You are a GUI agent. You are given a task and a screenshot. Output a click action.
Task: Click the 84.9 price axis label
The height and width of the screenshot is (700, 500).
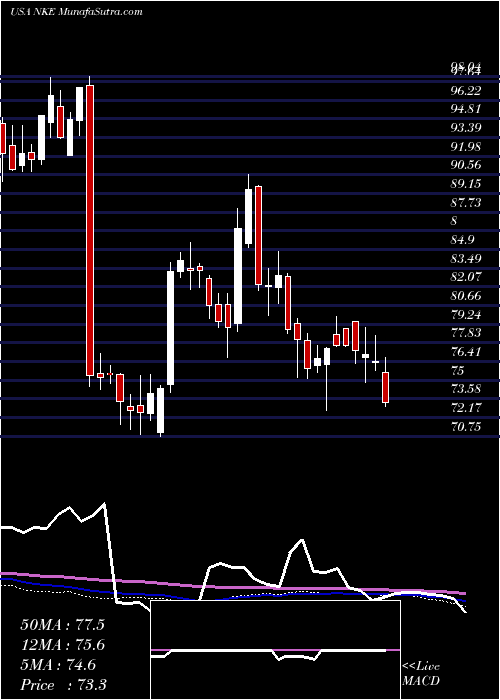pos(463,240)
